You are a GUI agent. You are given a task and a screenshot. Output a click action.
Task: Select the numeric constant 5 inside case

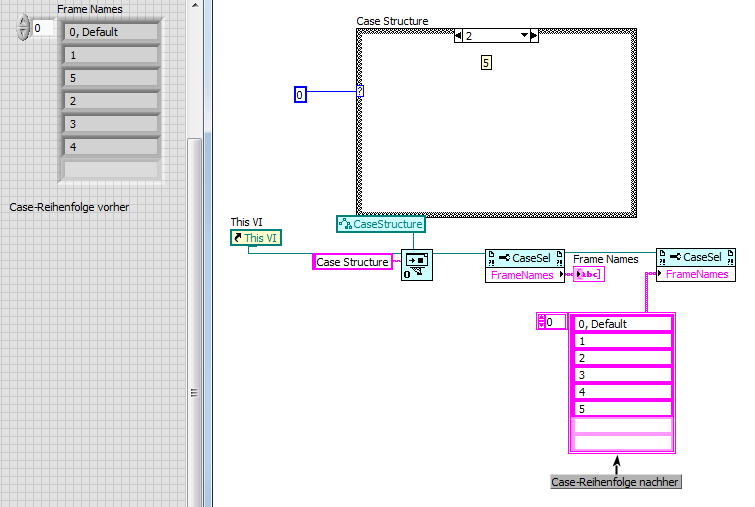click(x=486, y=63)
